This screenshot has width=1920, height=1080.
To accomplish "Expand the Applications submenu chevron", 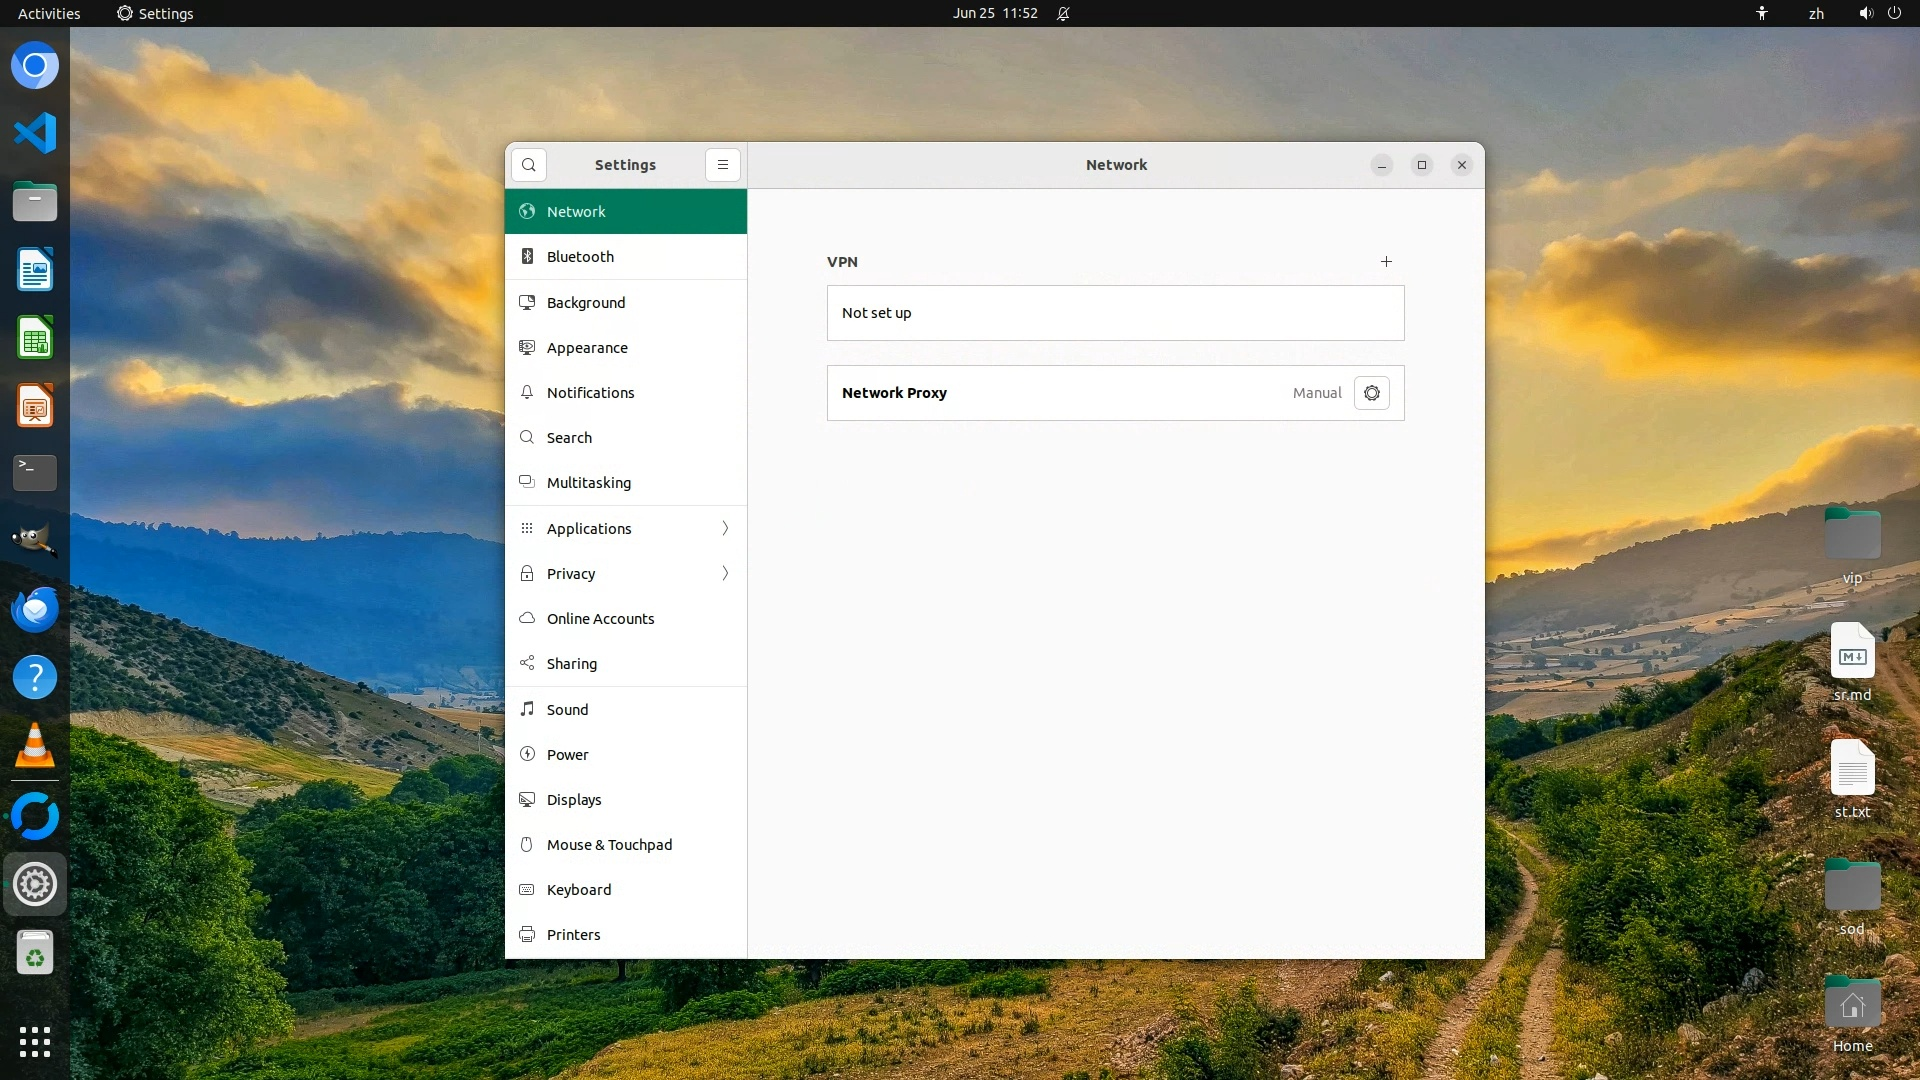I will pyautogui.click(x=725, y=529).
